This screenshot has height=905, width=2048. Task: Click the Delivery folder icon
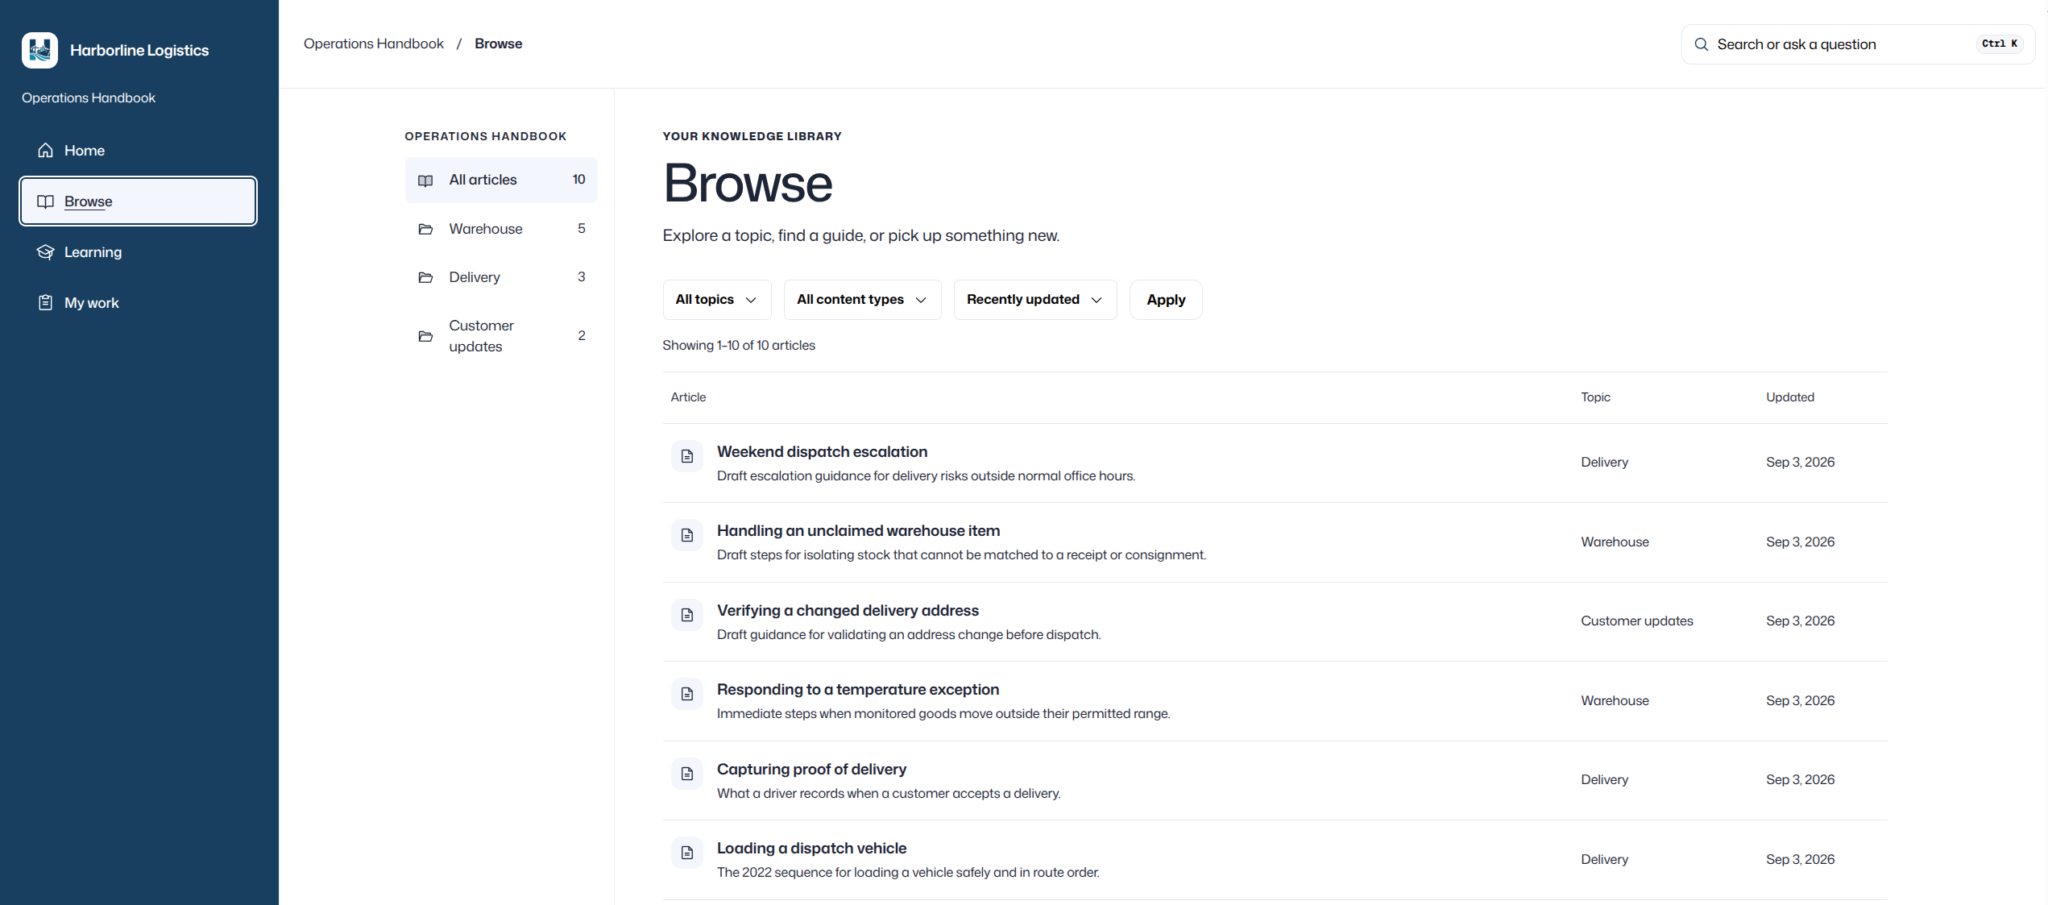pyautogui.click(x=425, y=278)
